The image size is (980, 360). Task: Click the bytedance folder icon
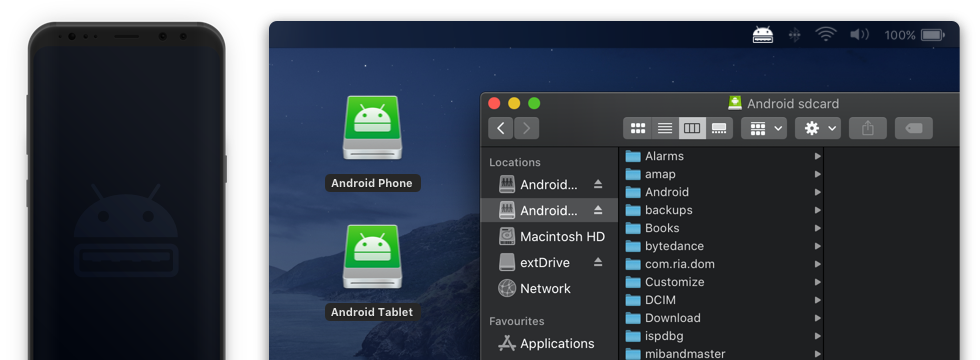pos(633,246)
